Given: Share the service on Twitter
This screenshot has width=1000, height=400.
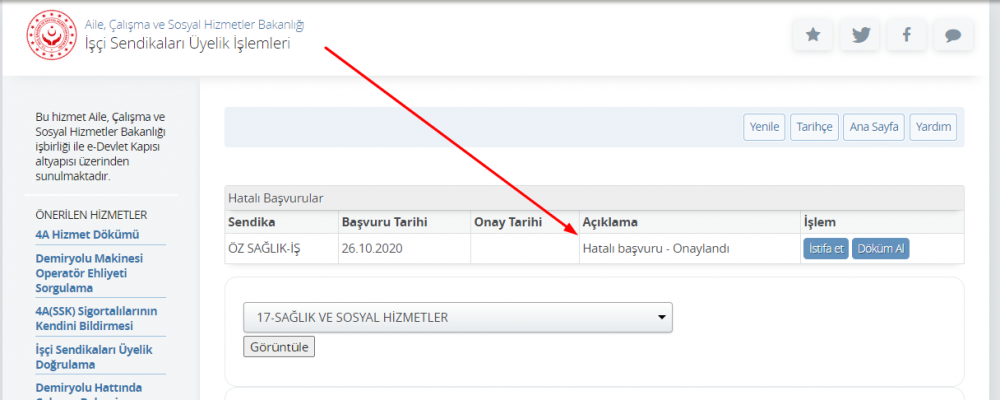Looking at the screenshot, I should pos(859,35).
